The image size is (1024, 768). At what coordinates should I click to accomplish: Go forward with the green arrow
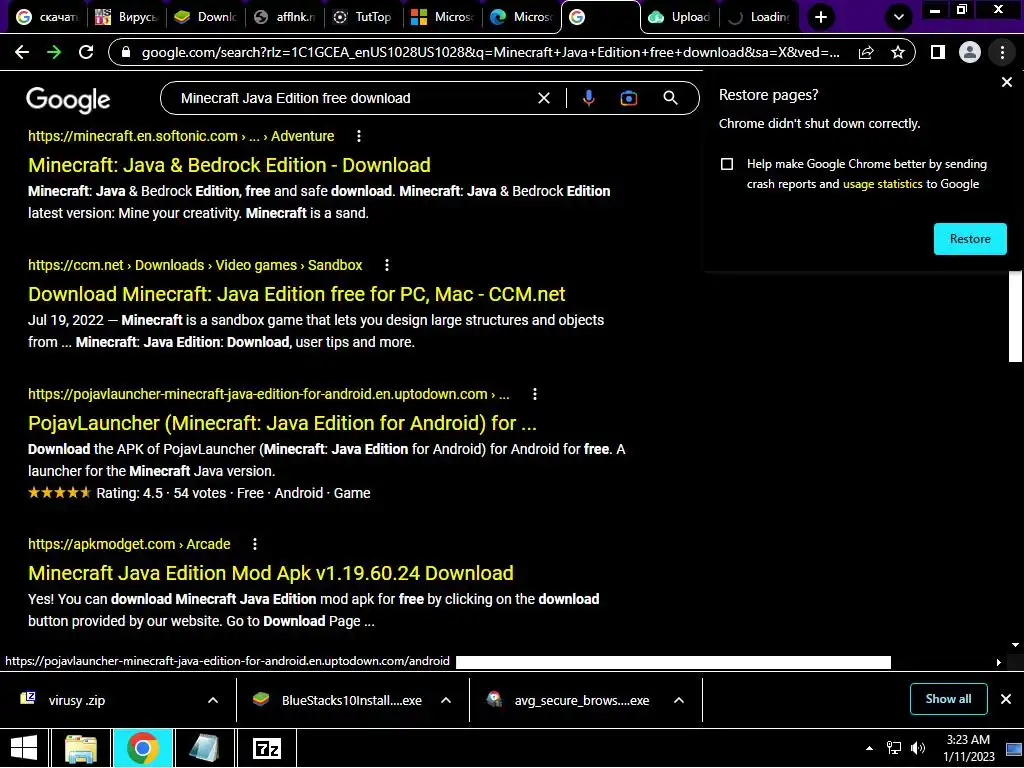coord(54,52)
